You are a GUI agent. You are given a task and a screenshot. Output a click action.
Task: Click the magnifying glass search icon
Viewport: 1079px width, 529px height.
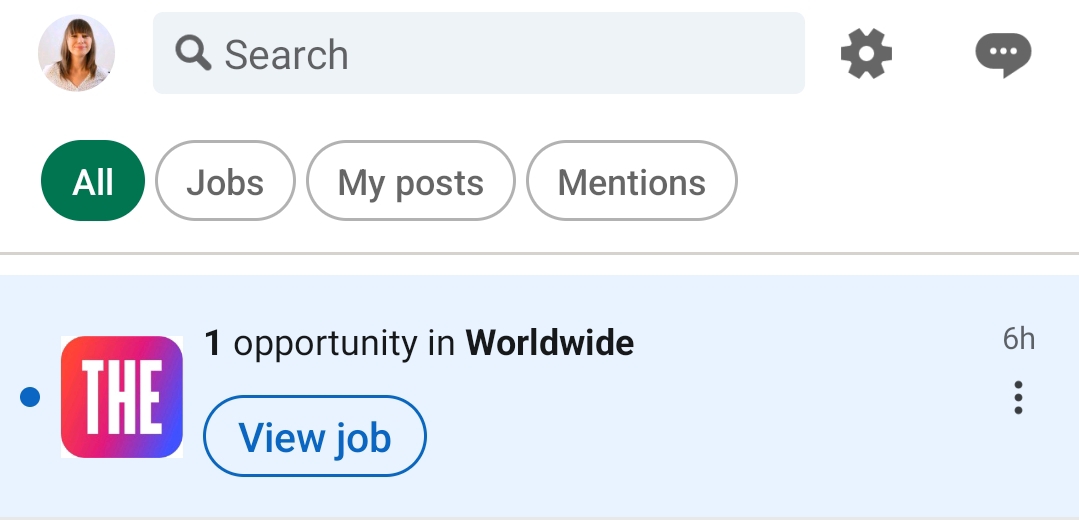192,53
